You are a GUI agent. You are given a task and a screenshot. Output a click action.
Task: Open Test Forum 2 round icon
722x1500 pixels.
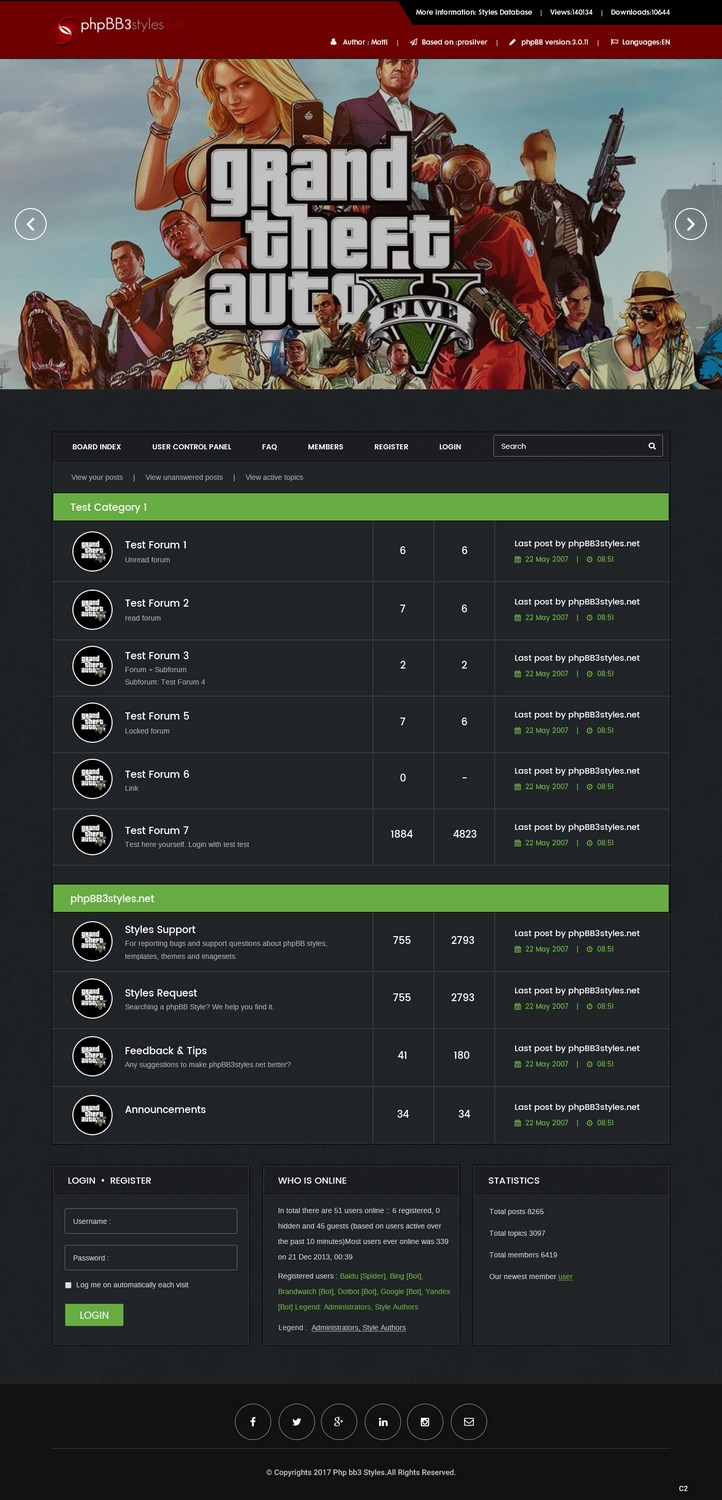point(93,609)
